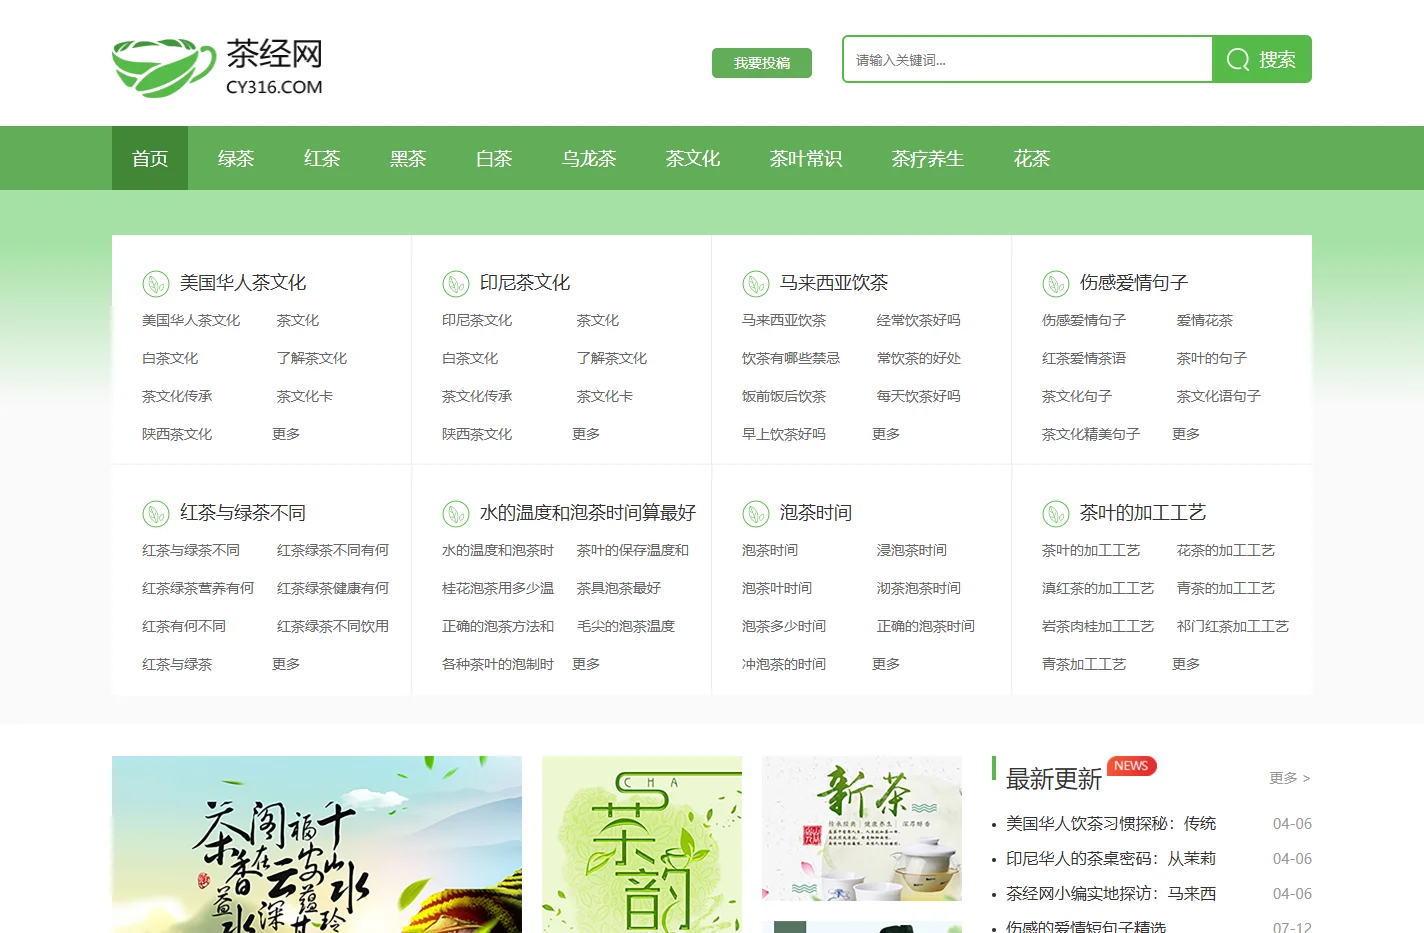
Task: Open the 正确的泡茶方法和 link
Action: click(x=498, y=626)
